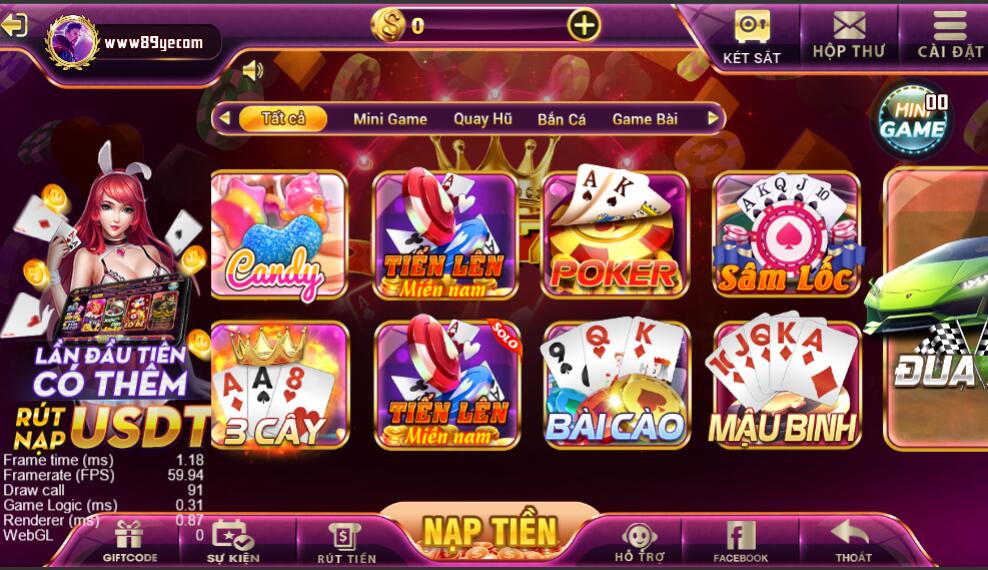The height and width of the screenshot is (570, 988).
Task: Click the logout arrow icon
Action: (14, 25)
